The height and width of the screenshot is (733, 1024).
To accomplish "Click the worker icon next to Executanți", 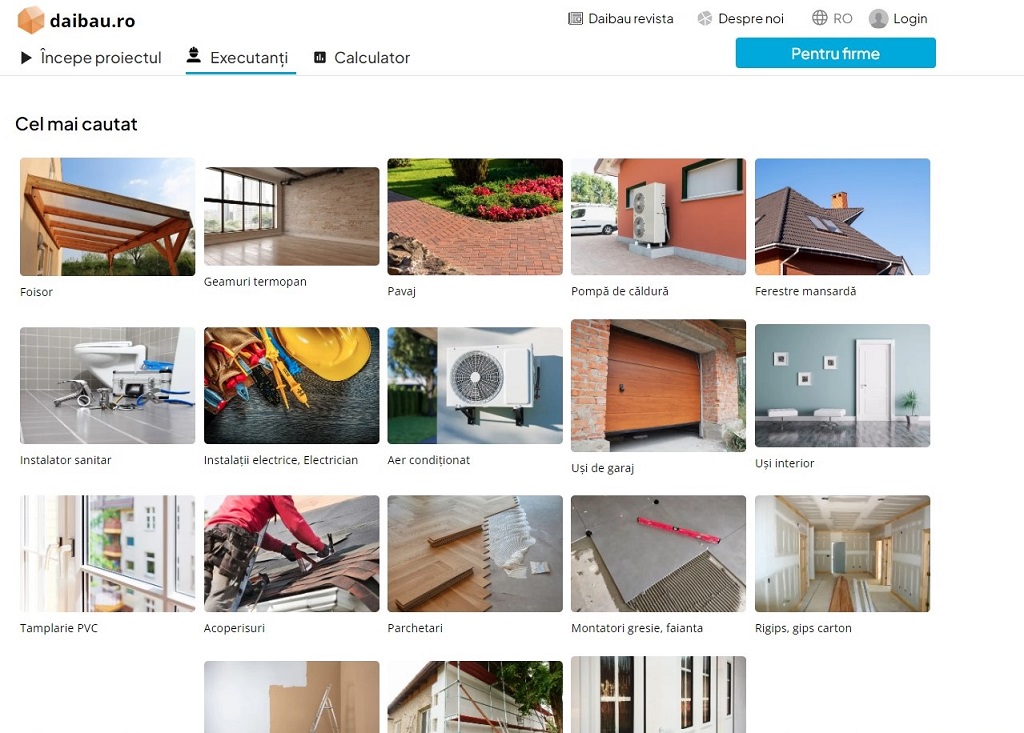I will click(193, 55).
